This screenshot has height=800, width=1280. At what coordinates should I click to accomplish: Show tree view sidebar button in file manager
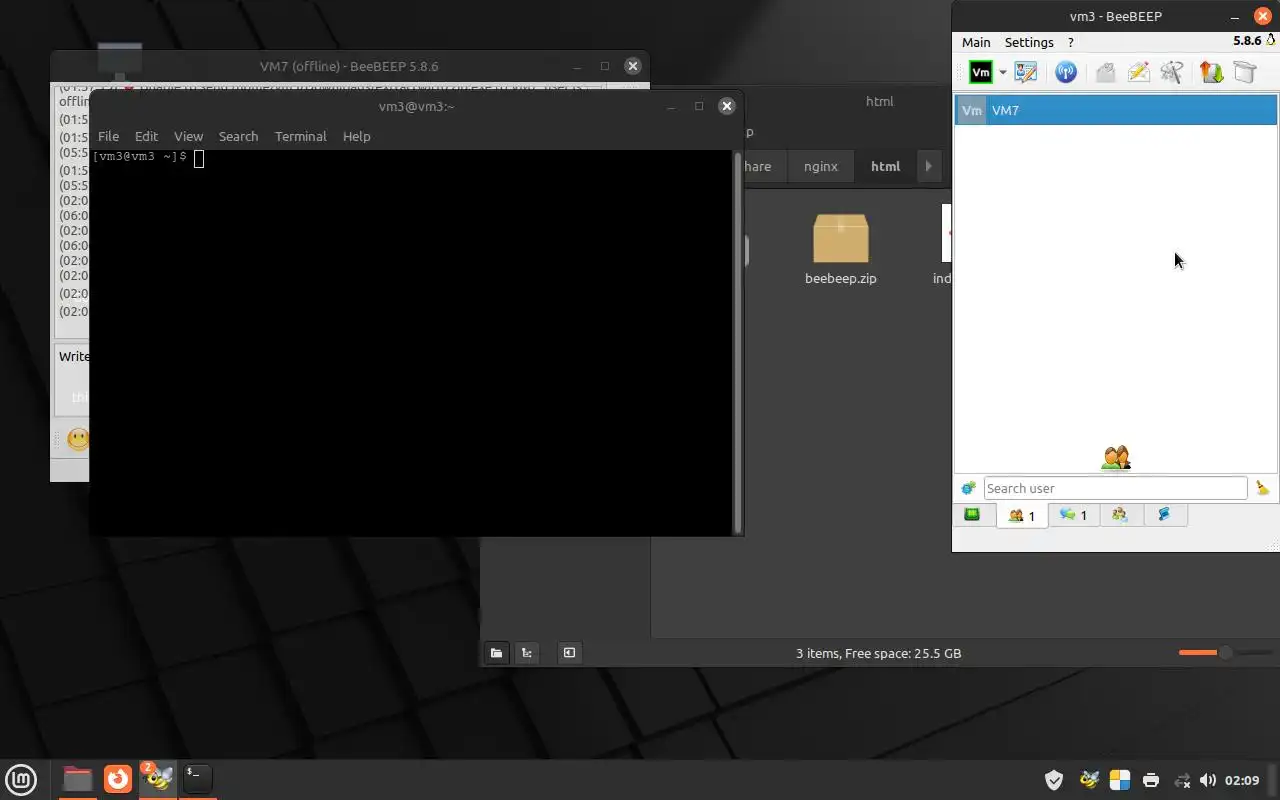tap(527, 653)
